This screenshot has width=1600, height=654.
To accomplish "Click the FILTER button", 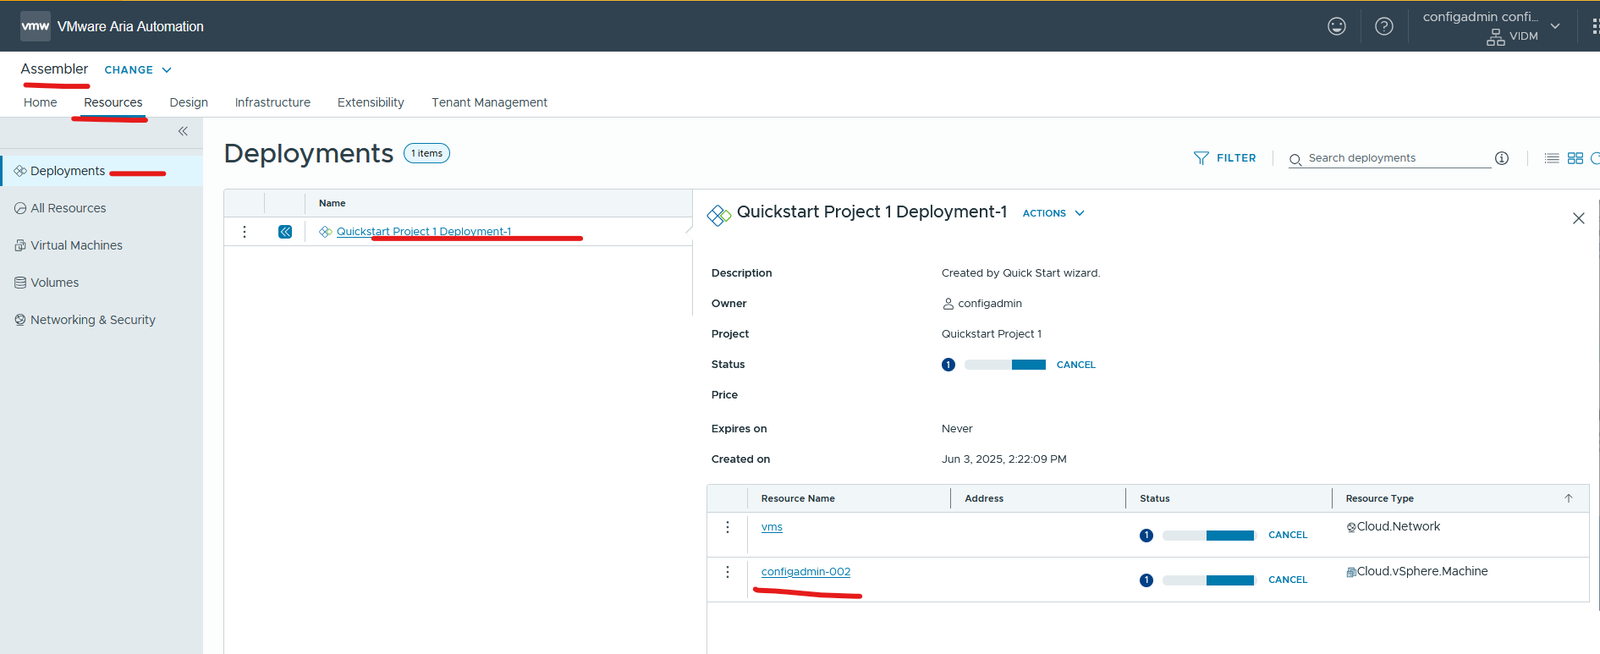I will click(1225, 158).
